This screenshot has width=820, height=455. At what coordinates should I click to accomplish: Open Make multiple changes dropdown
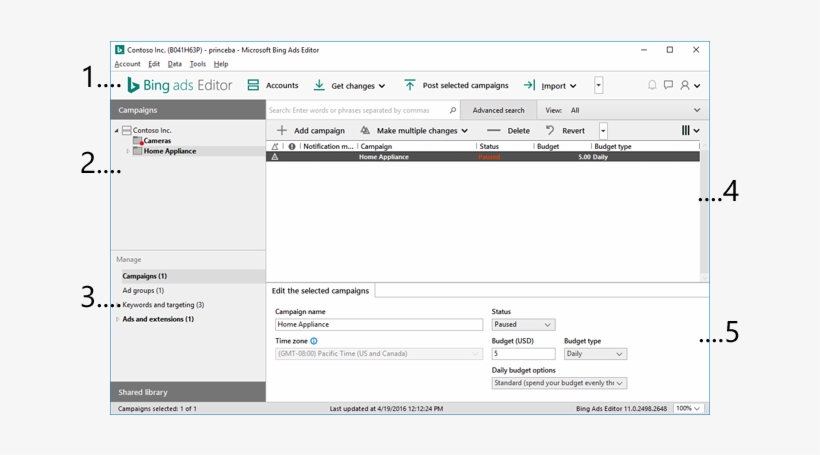pos(414,131)
